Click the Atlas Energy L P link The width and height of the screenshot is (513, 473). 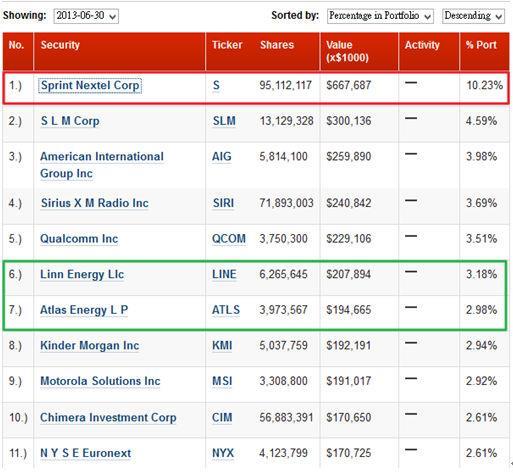click(x=84, y=310)
